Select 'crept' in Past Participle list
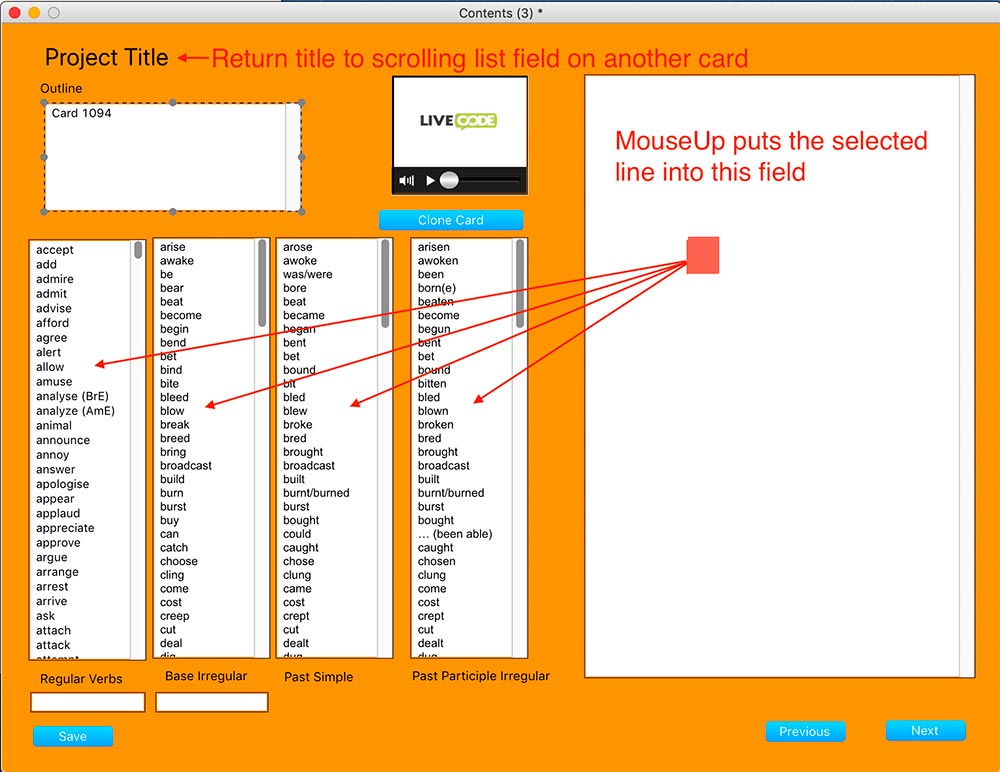The image size is (1000, 772). coord(431,616)
